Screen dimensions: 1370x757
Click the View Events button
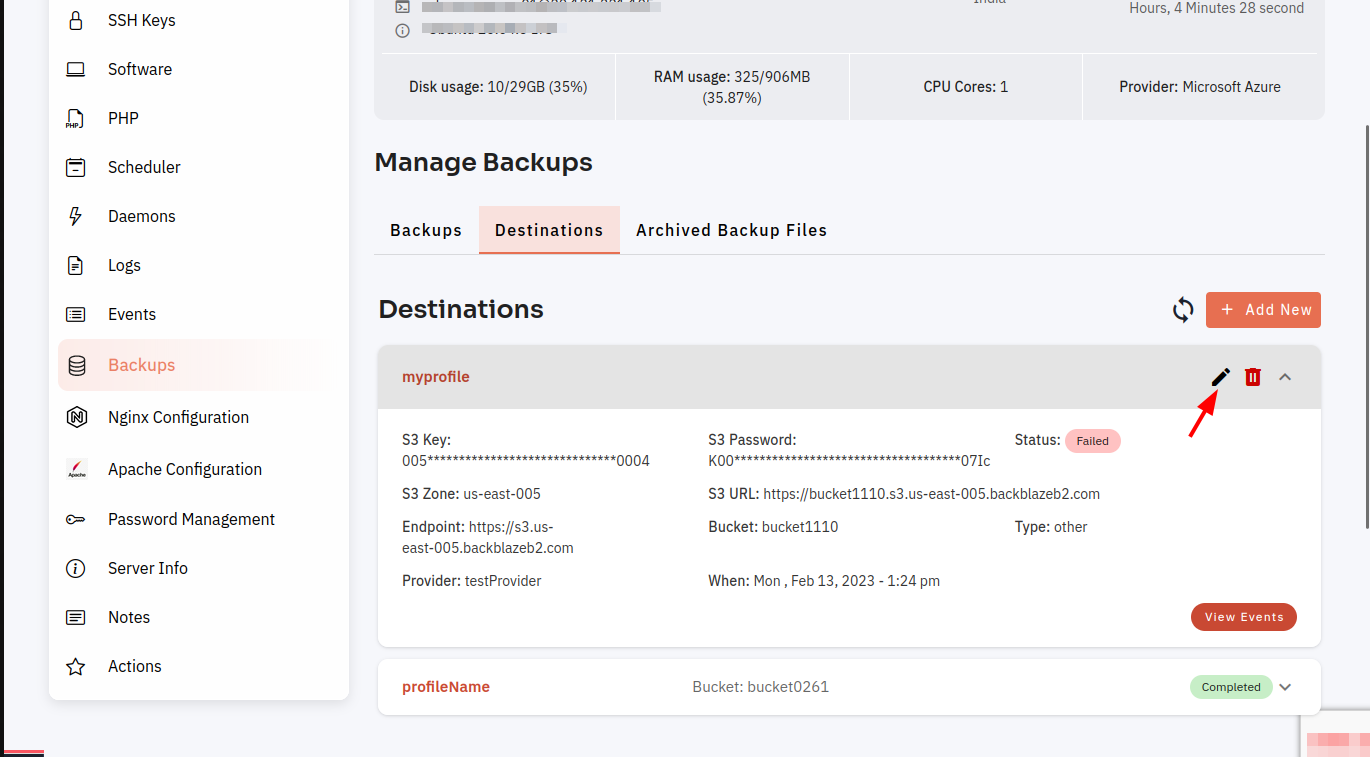(x=1244, y=617)
